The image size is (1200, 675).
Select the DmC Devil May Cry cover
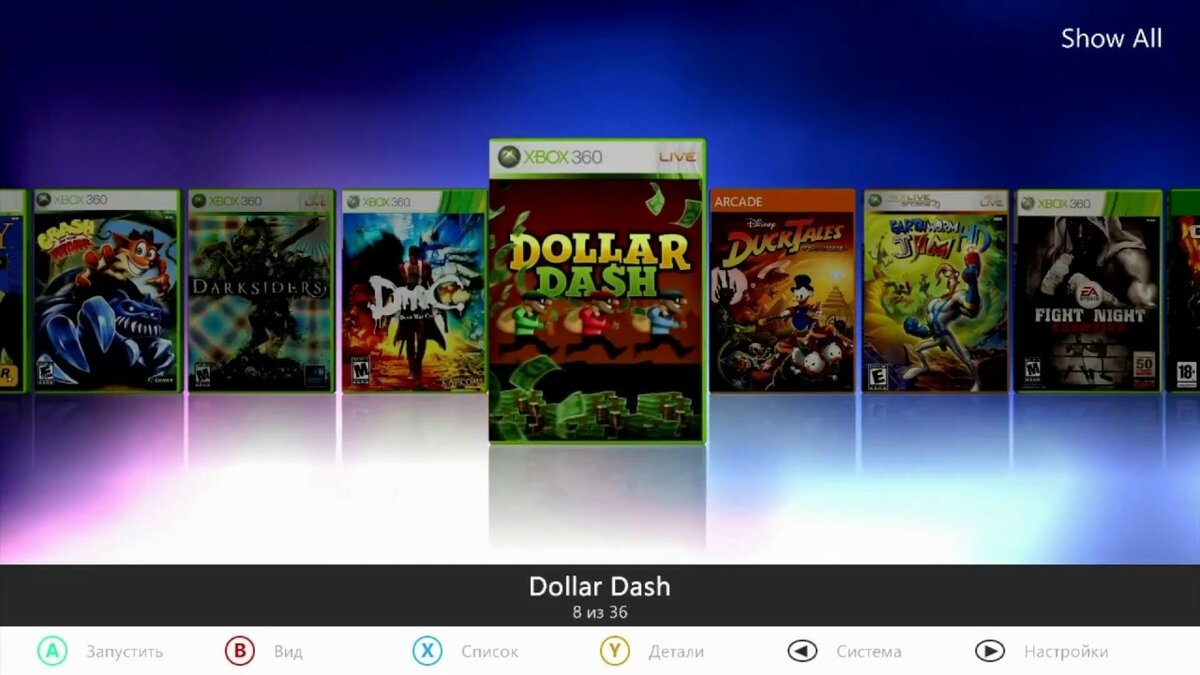(x=414, y=291)
